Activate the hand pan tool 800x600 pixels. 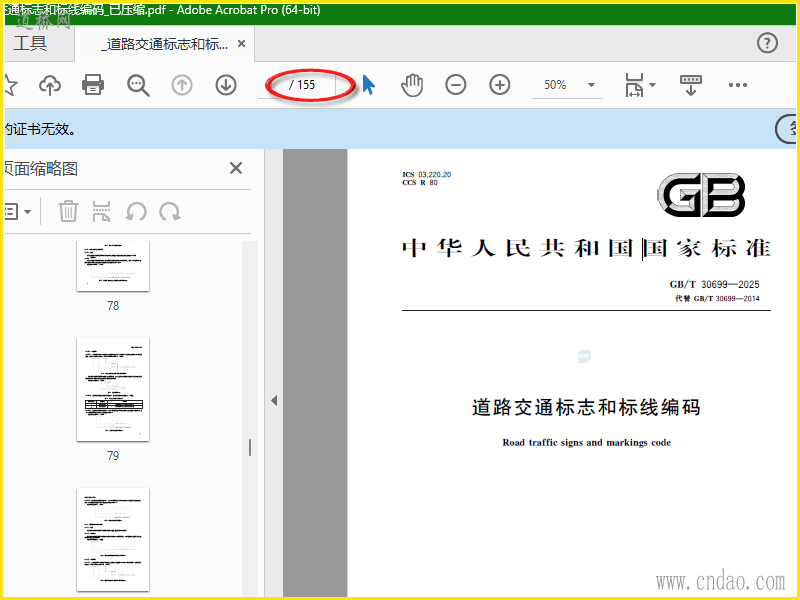412,85
